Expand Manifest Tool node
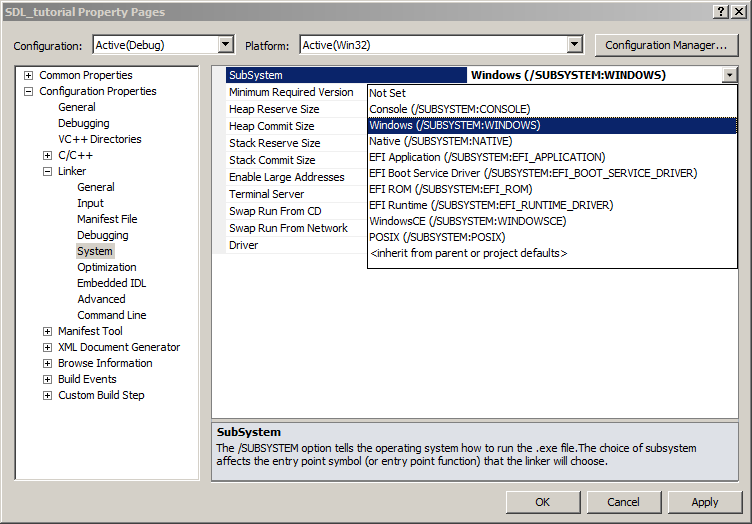752x524 pixels. (x=47, y=331)
